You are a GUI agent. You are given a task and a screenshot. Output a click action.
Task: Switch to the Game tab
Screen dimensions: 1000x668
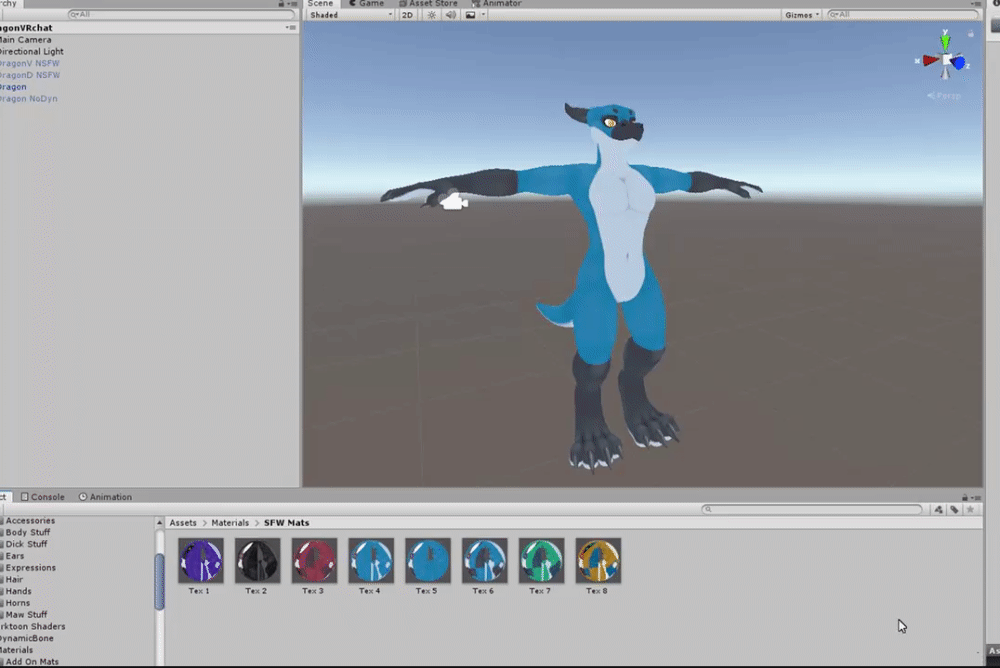pos(367,4)
